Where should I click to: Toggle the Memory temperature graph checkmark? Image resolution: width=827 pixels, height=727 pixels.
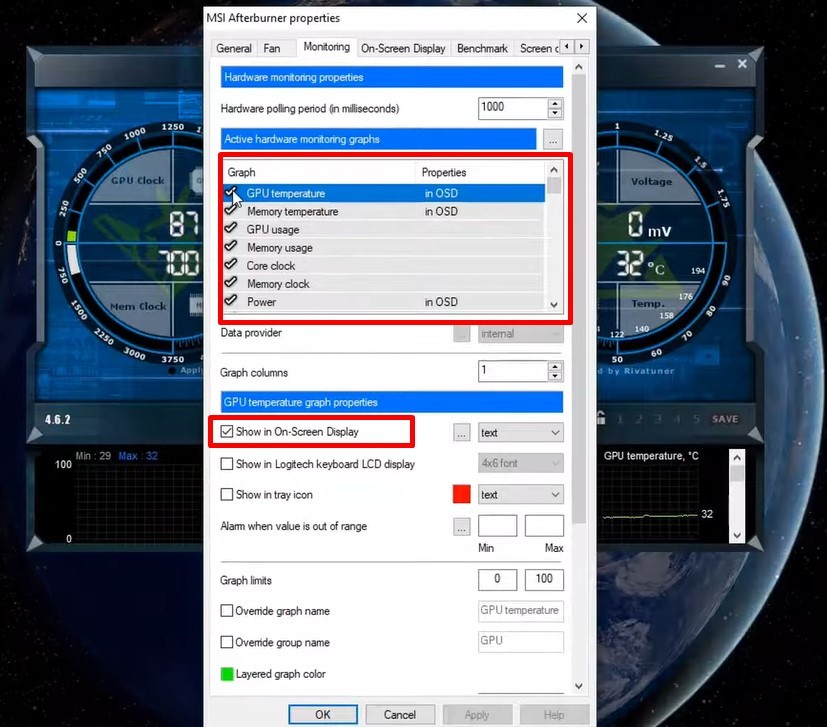pyautogui.click(x=231, y=211)
